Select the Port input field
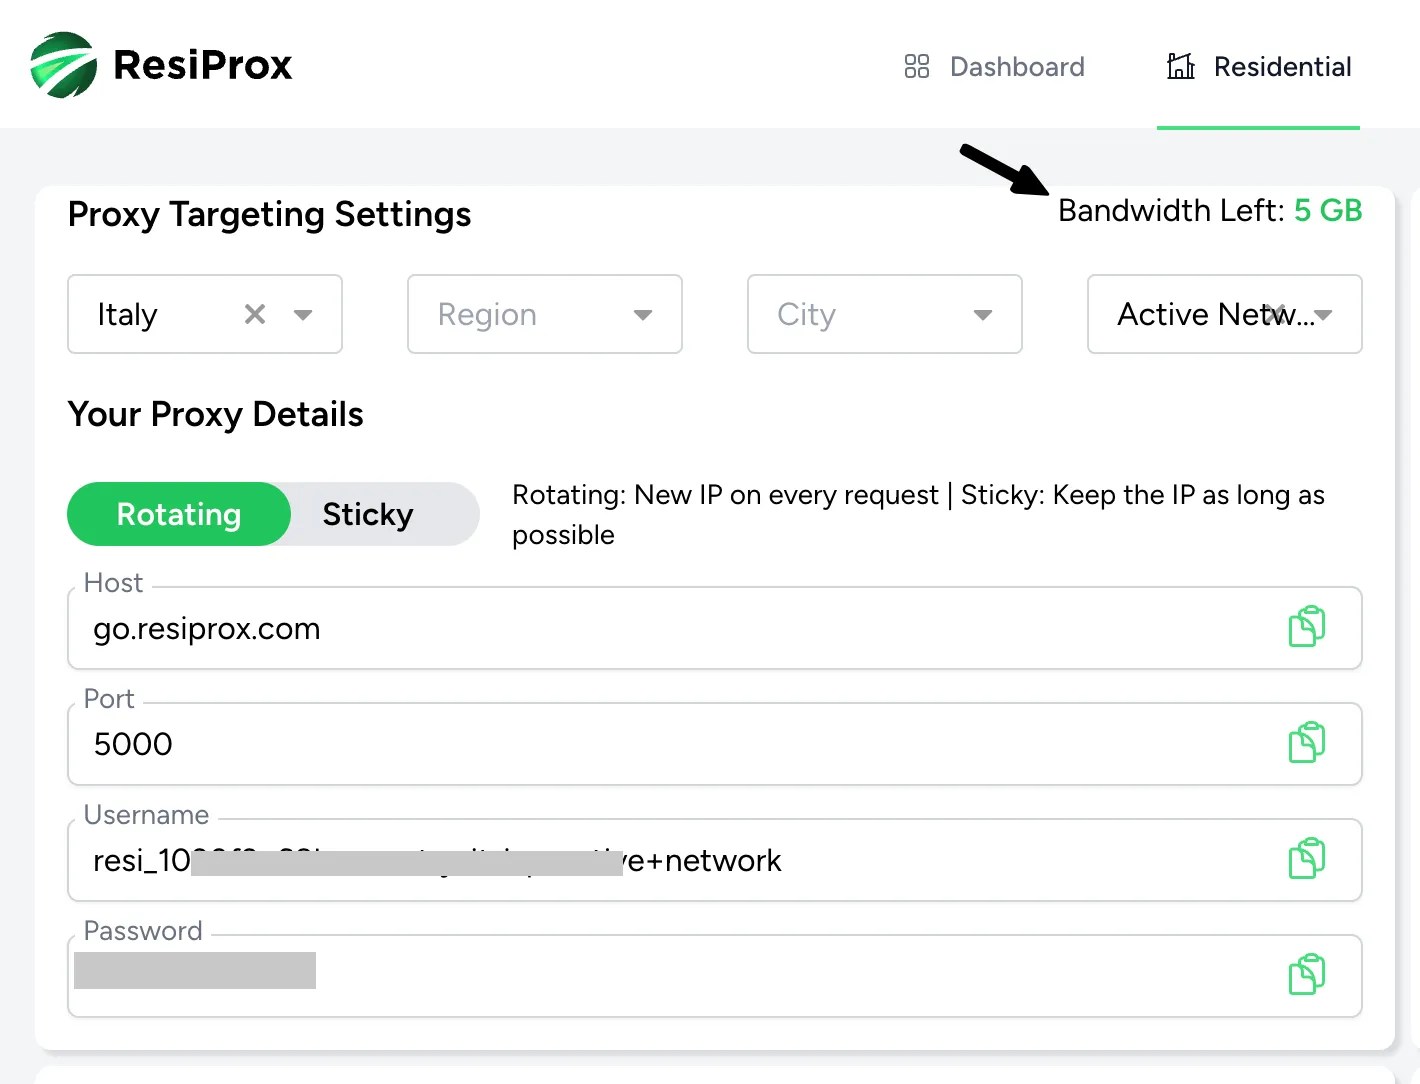Image resolution: width=1420 pixels, height=1084 pixels. [400, 744]
